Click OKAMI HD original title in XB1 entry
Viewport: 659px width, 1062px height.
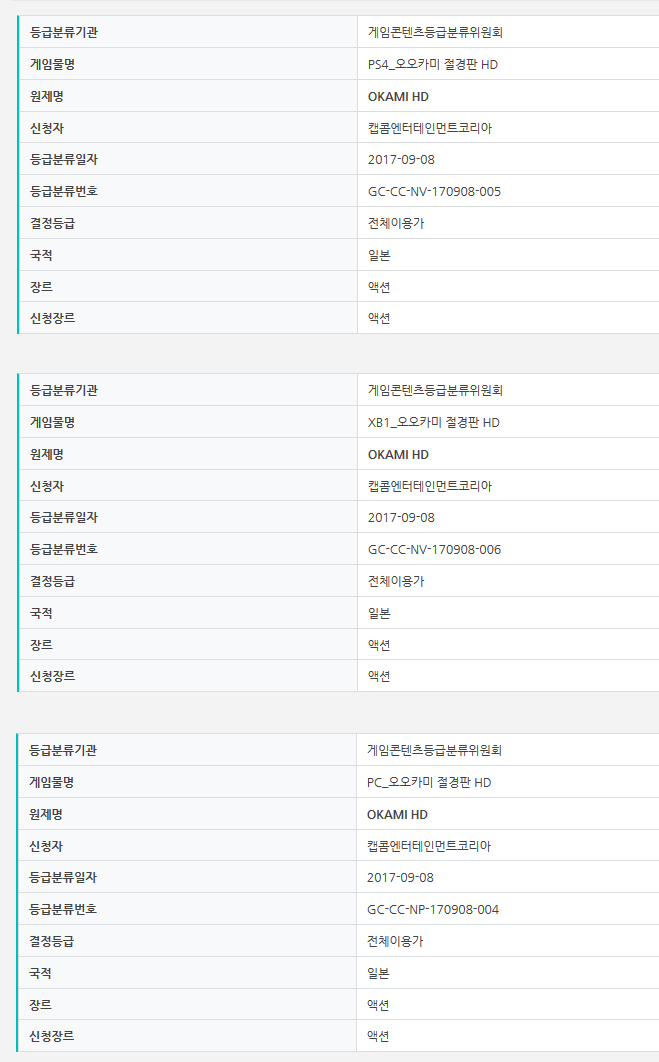coord(398,454)
